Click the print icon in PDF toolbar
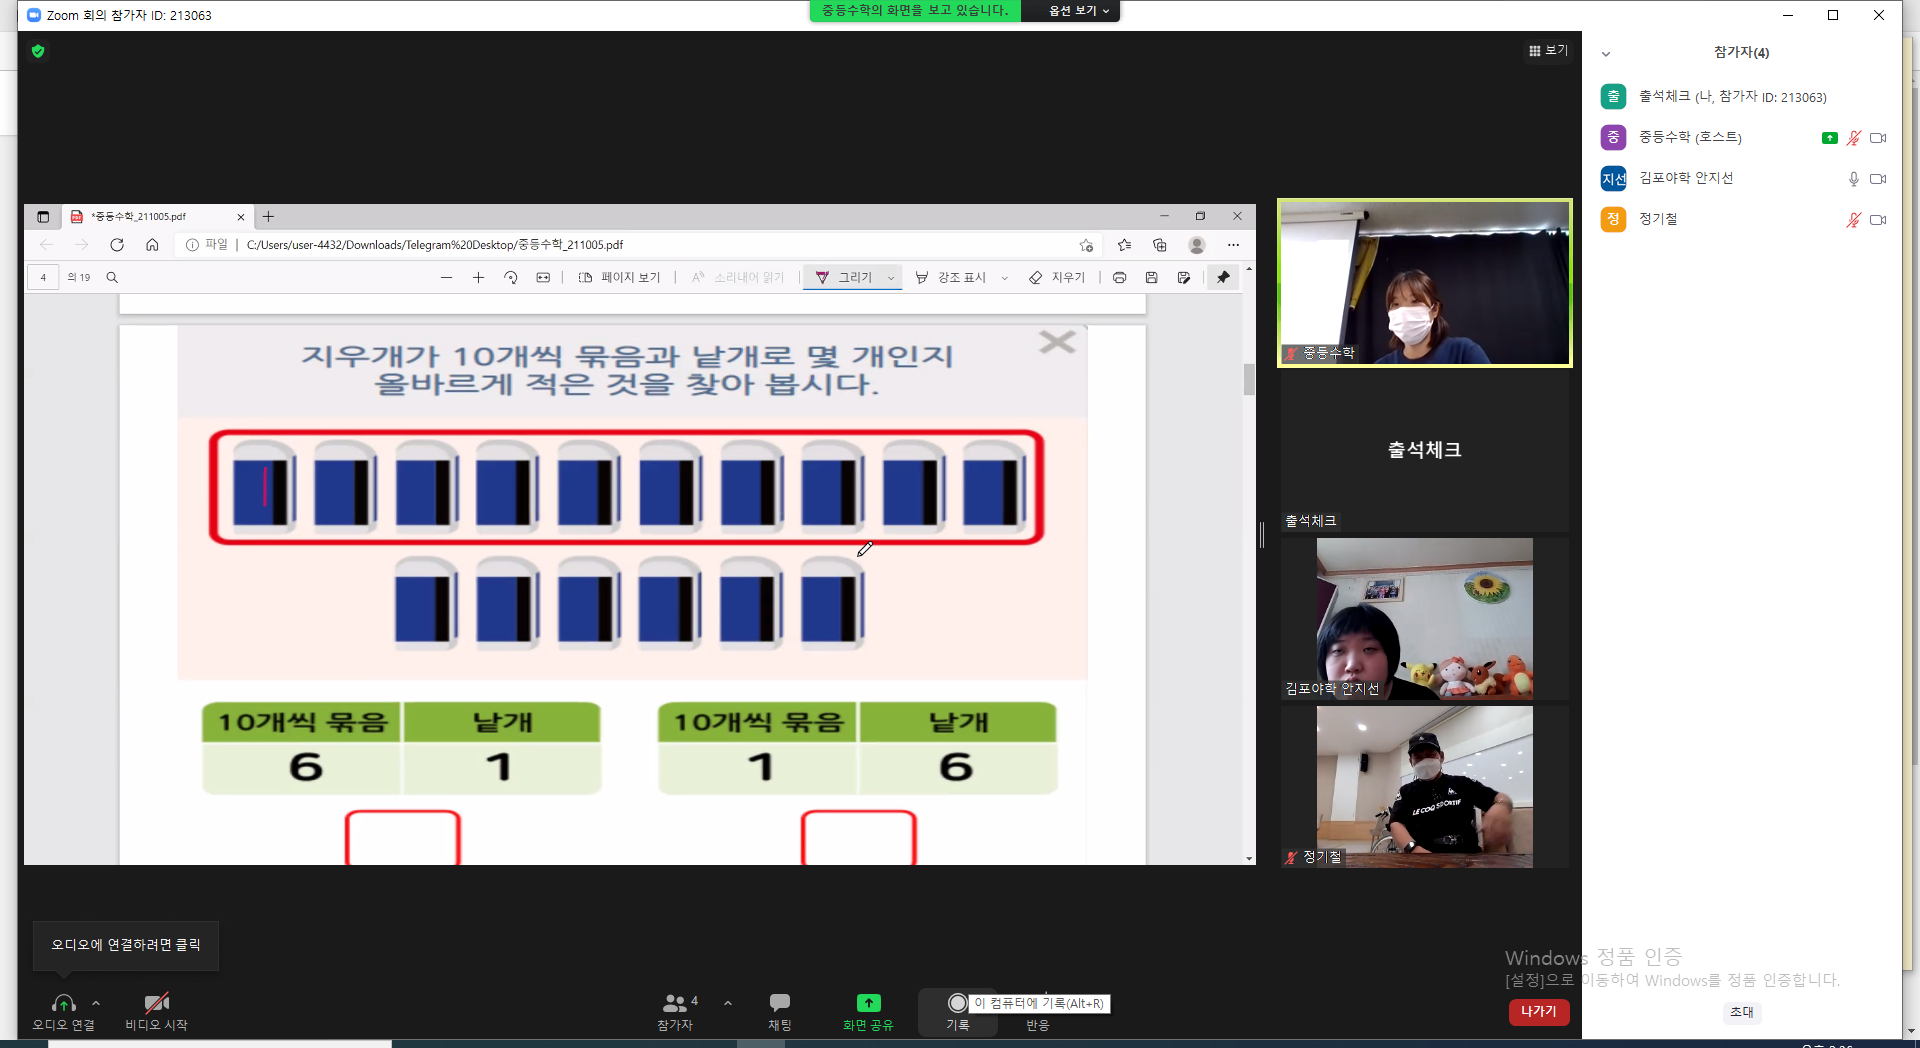The image size is (1920, 1048). click(1119, 277)
